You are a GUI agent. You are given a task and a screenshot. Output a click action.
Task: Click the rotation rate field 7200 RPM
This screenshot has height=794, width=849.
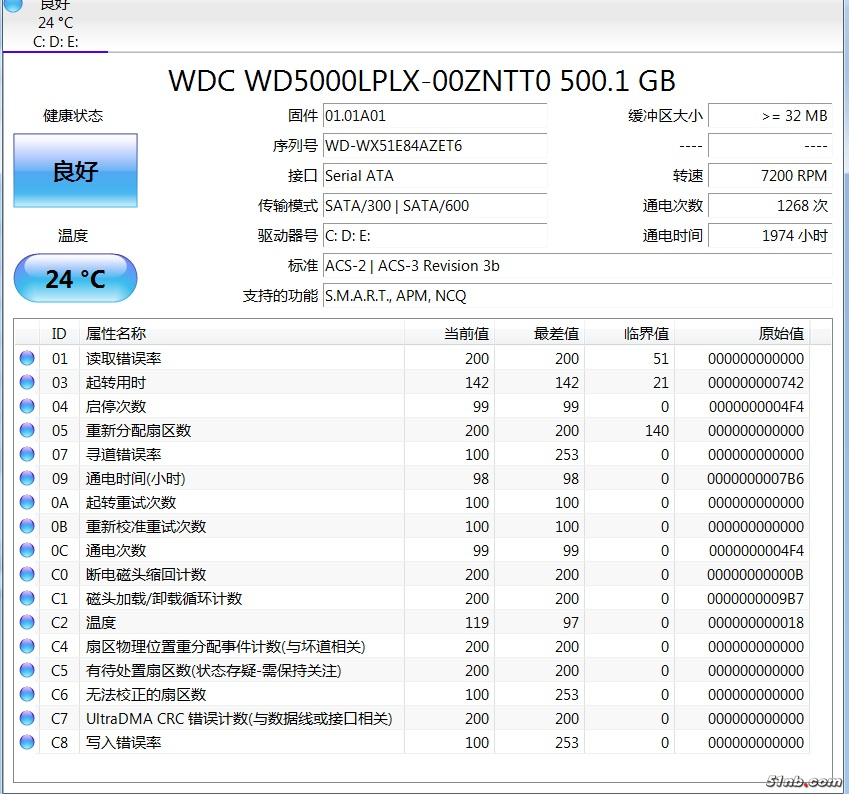tap(770, 176)
